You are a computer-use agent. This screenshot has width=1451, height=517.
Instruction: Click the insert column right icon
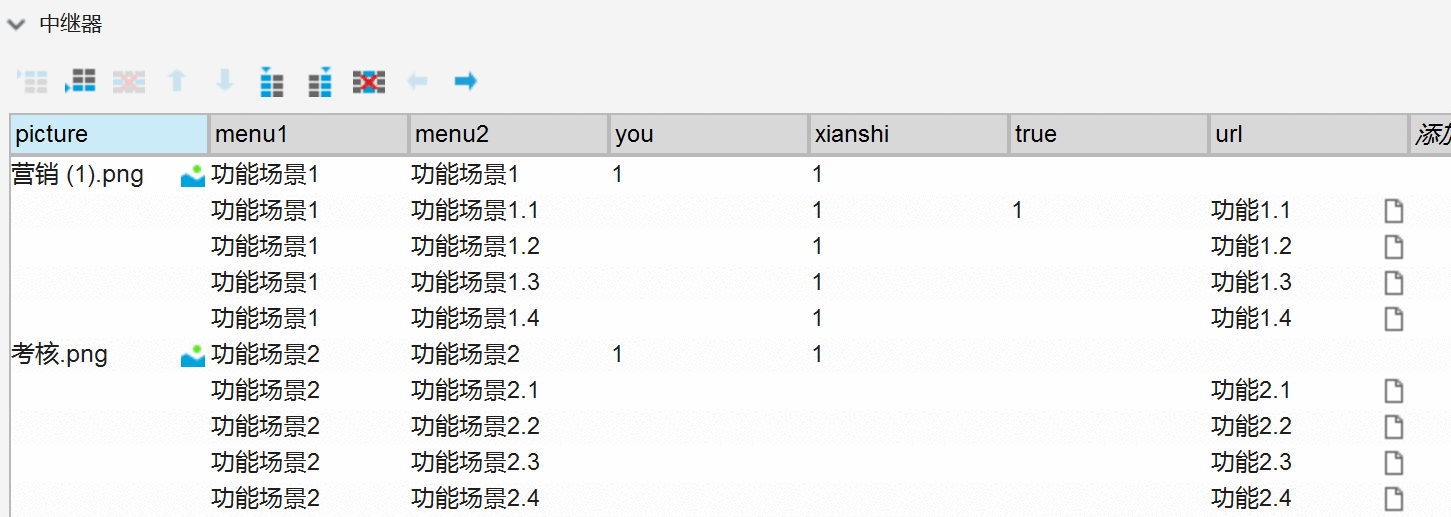(x=320, y=82)
